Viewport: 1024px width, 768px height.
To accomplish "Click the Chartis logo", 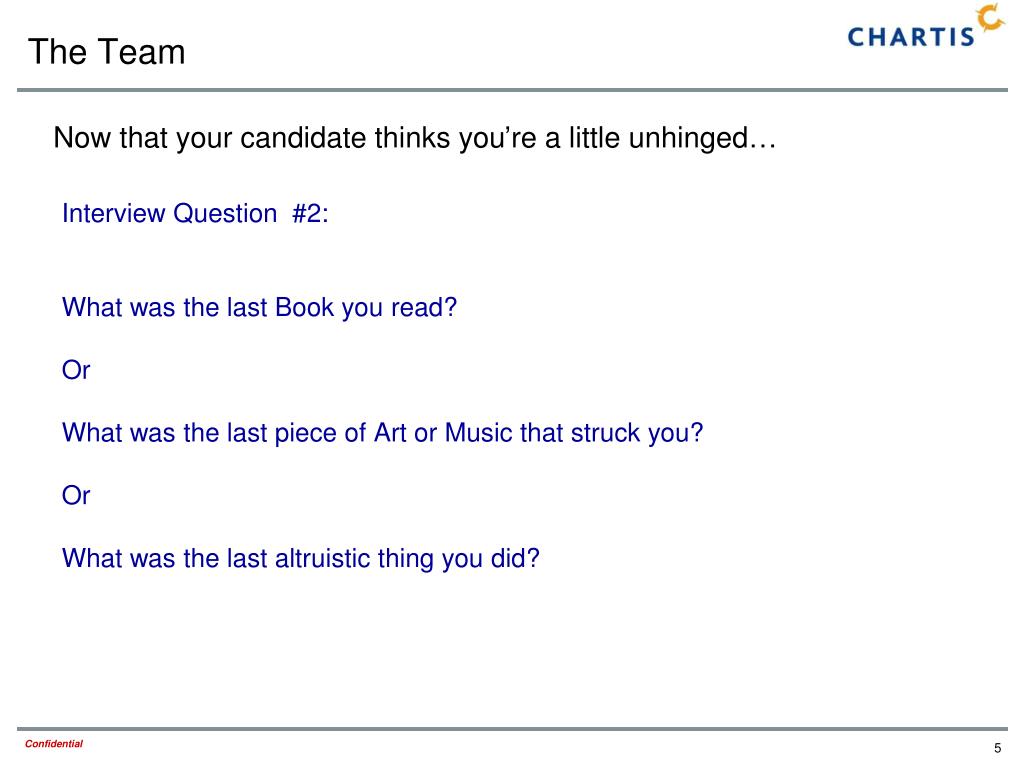I will [x=926, y=26].
